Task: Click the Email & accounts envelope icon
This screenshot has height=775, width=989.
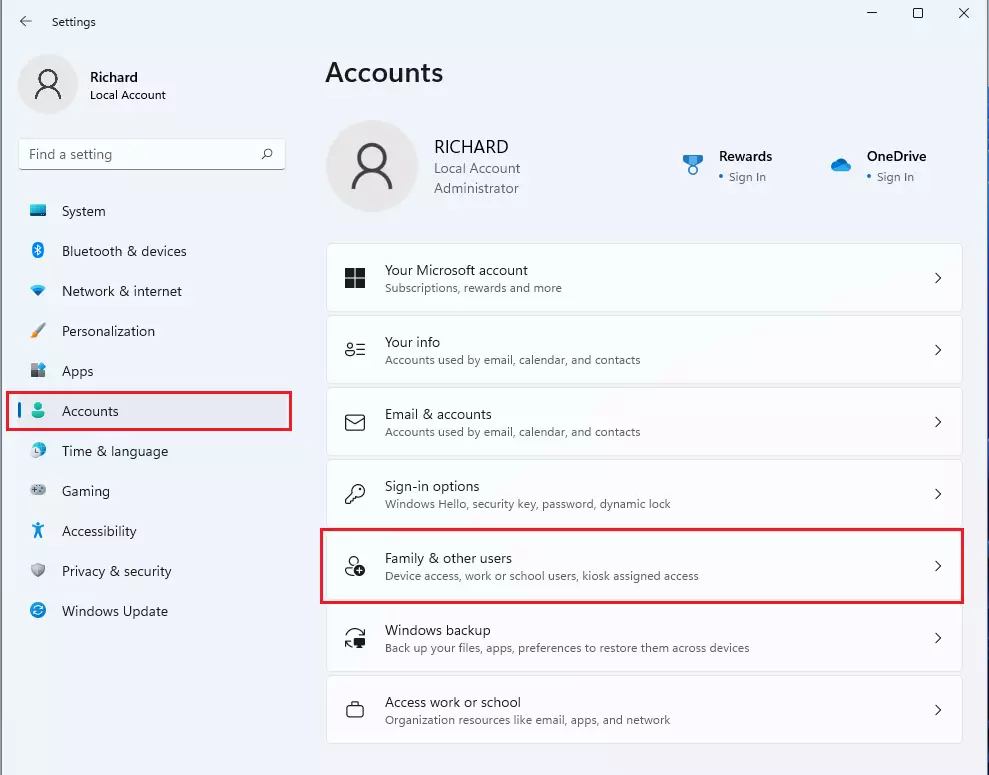Action: (x=354, y=422)
